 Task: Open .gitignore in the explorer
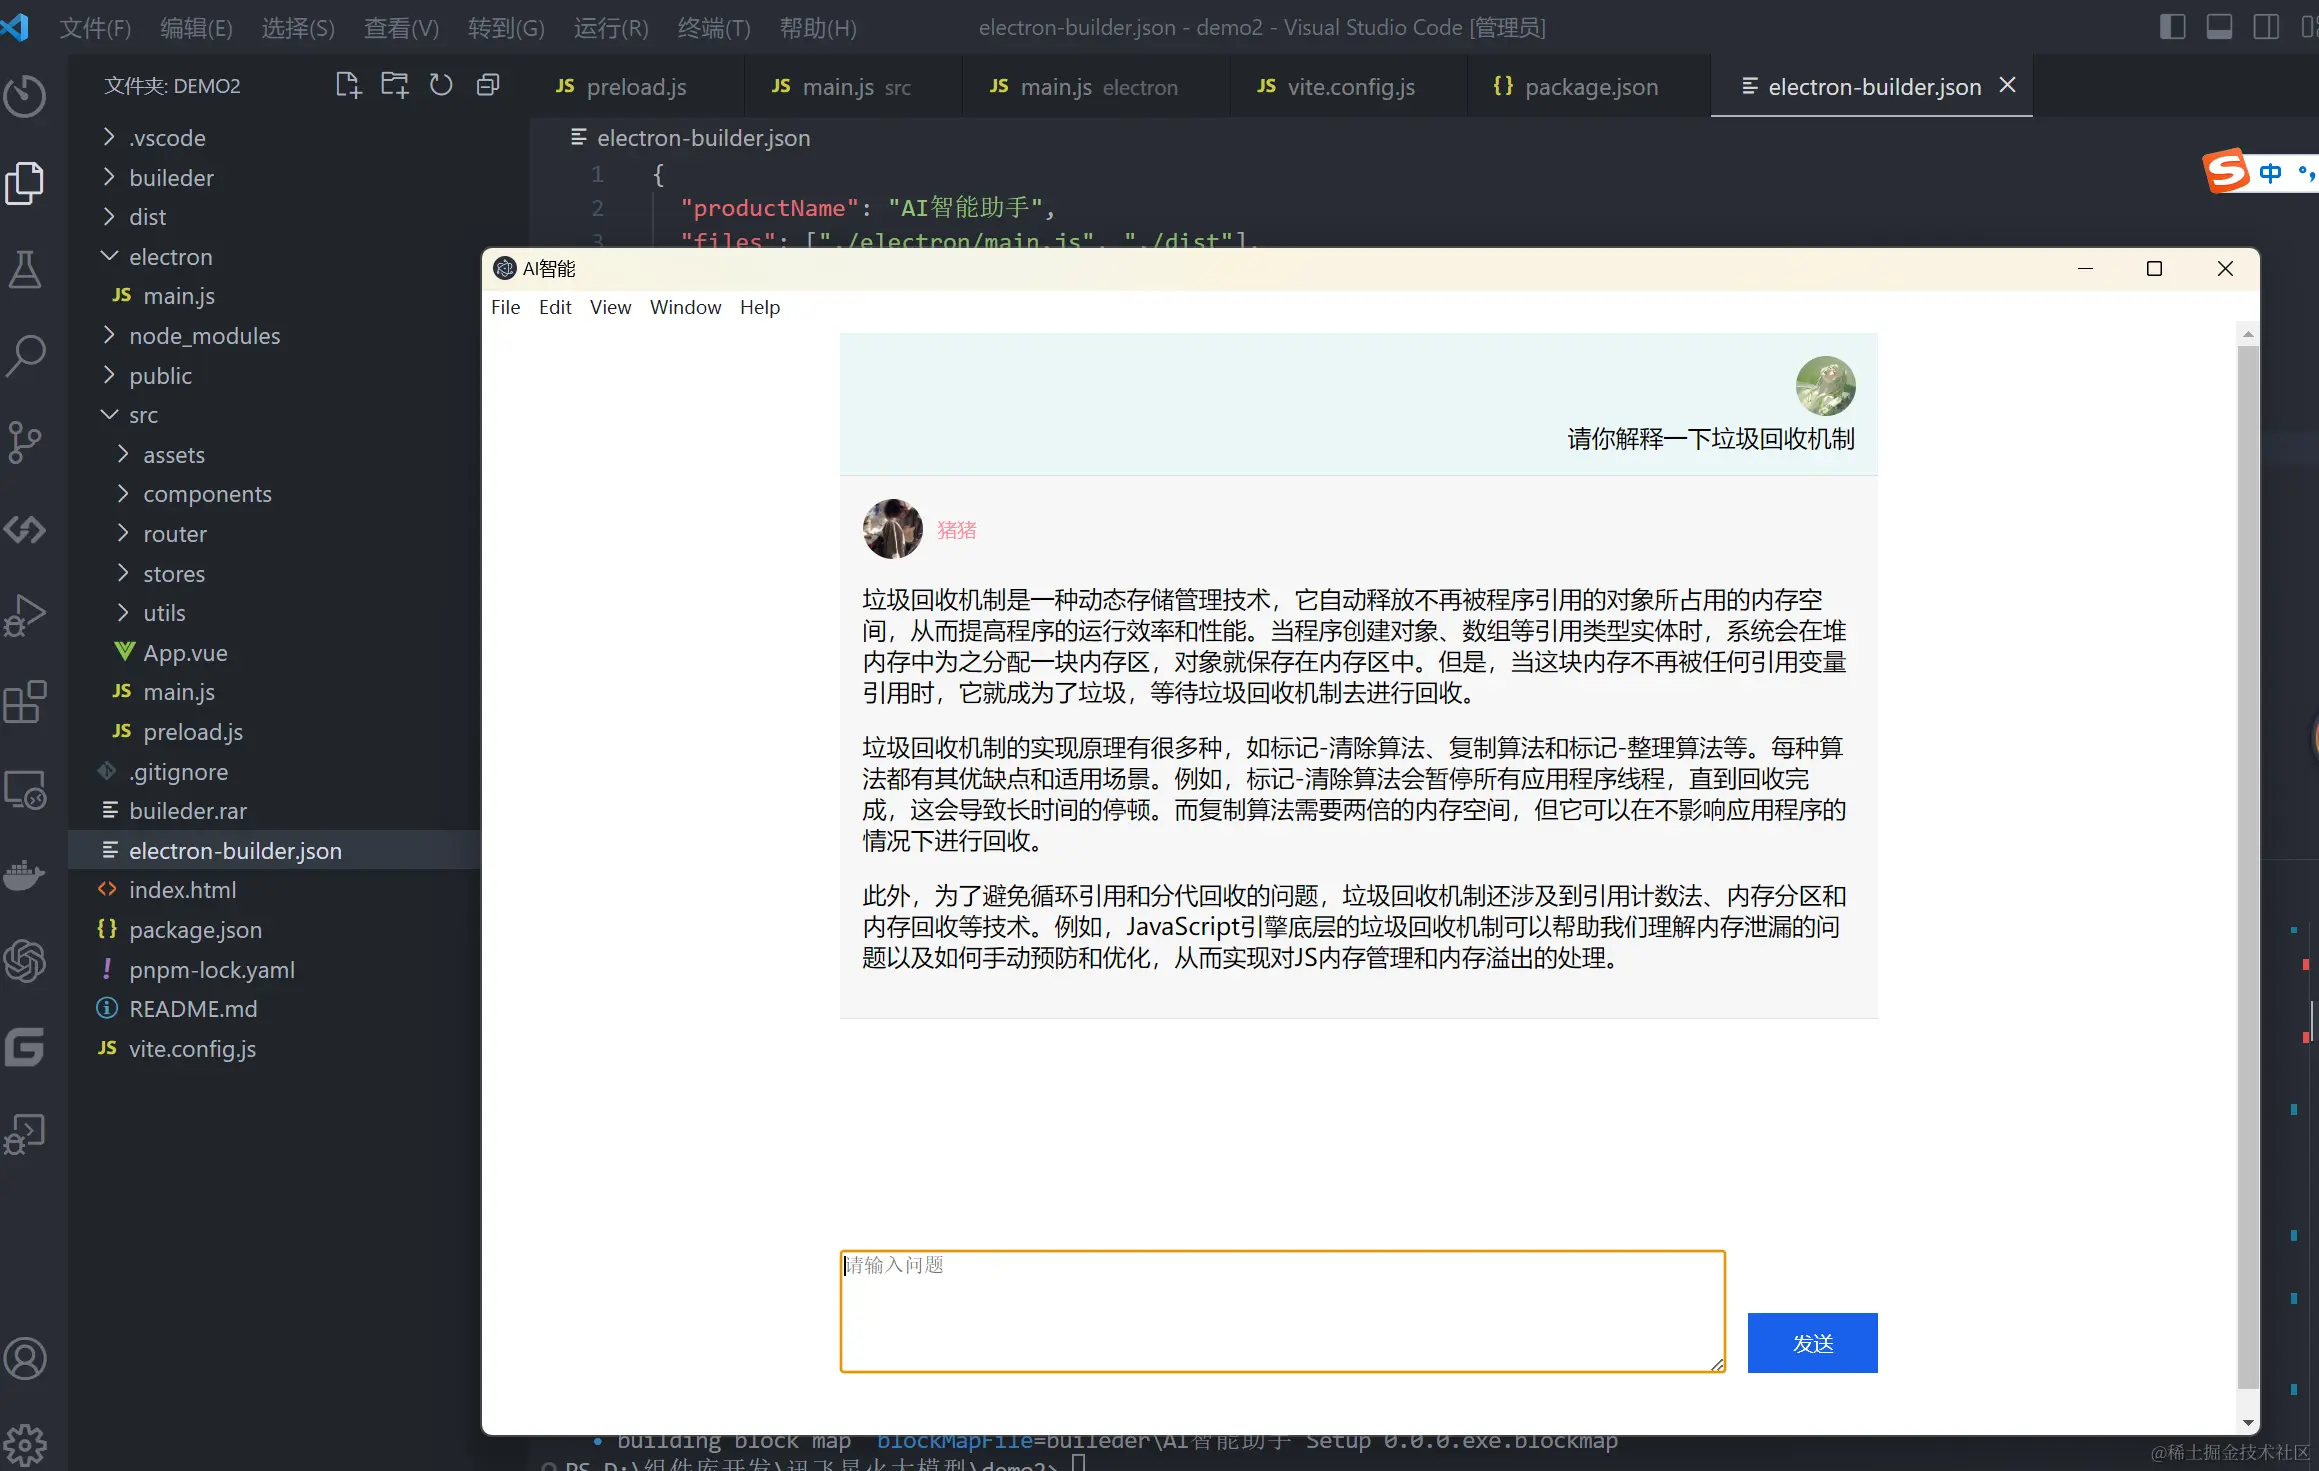pyautogui.click(x=275, y=772)
